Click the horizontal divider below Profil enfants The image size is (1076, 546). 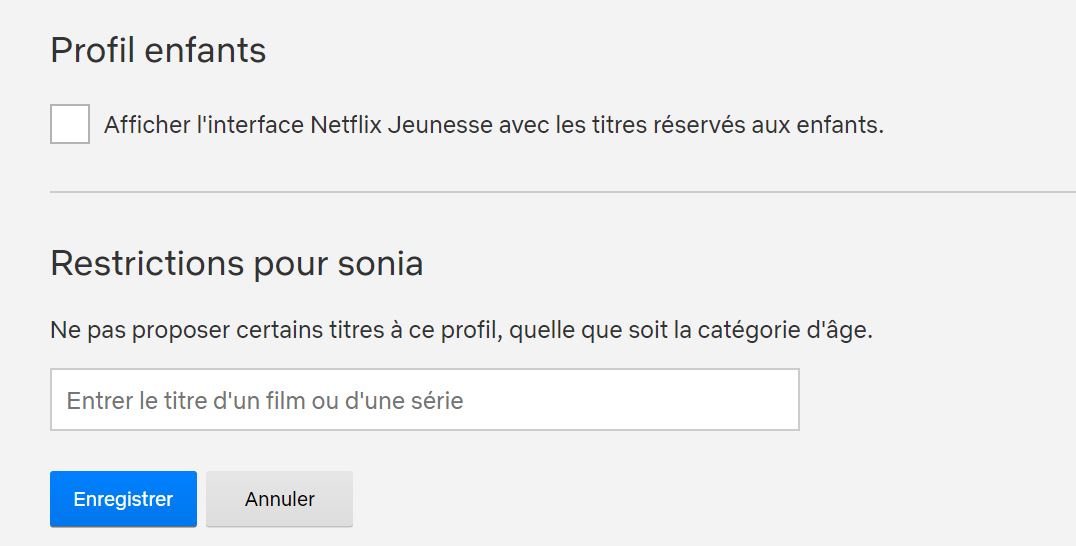click(562, 191)
